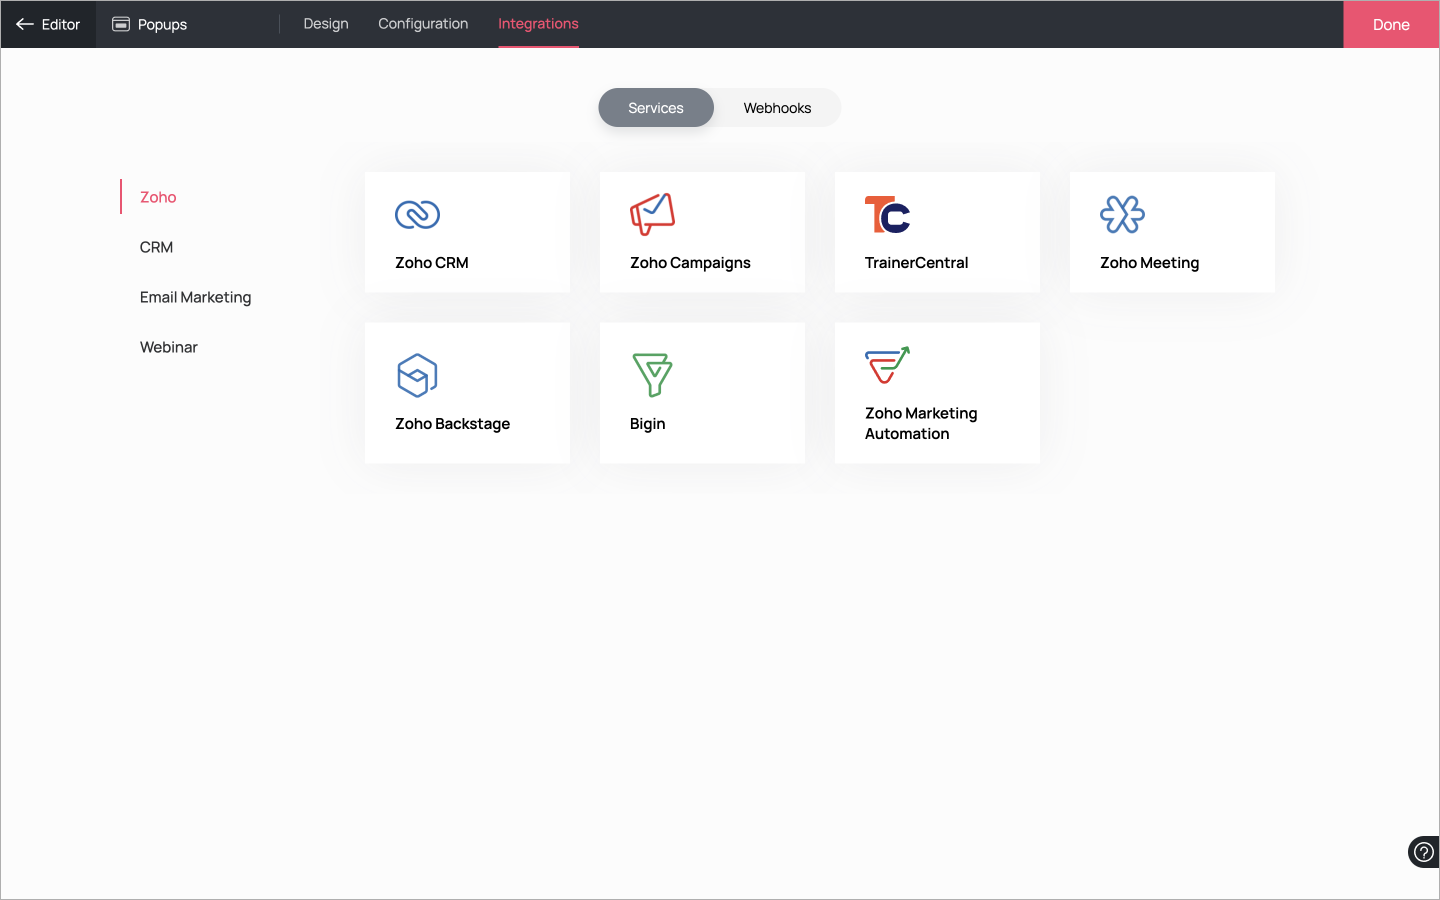
Task: Select the Integrations tab
Action: point(538,24)
